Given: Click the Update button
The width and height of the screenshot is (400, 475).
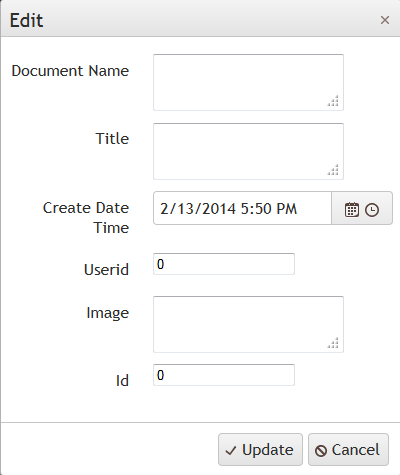Looking at the screenshot, I should 260,450.
